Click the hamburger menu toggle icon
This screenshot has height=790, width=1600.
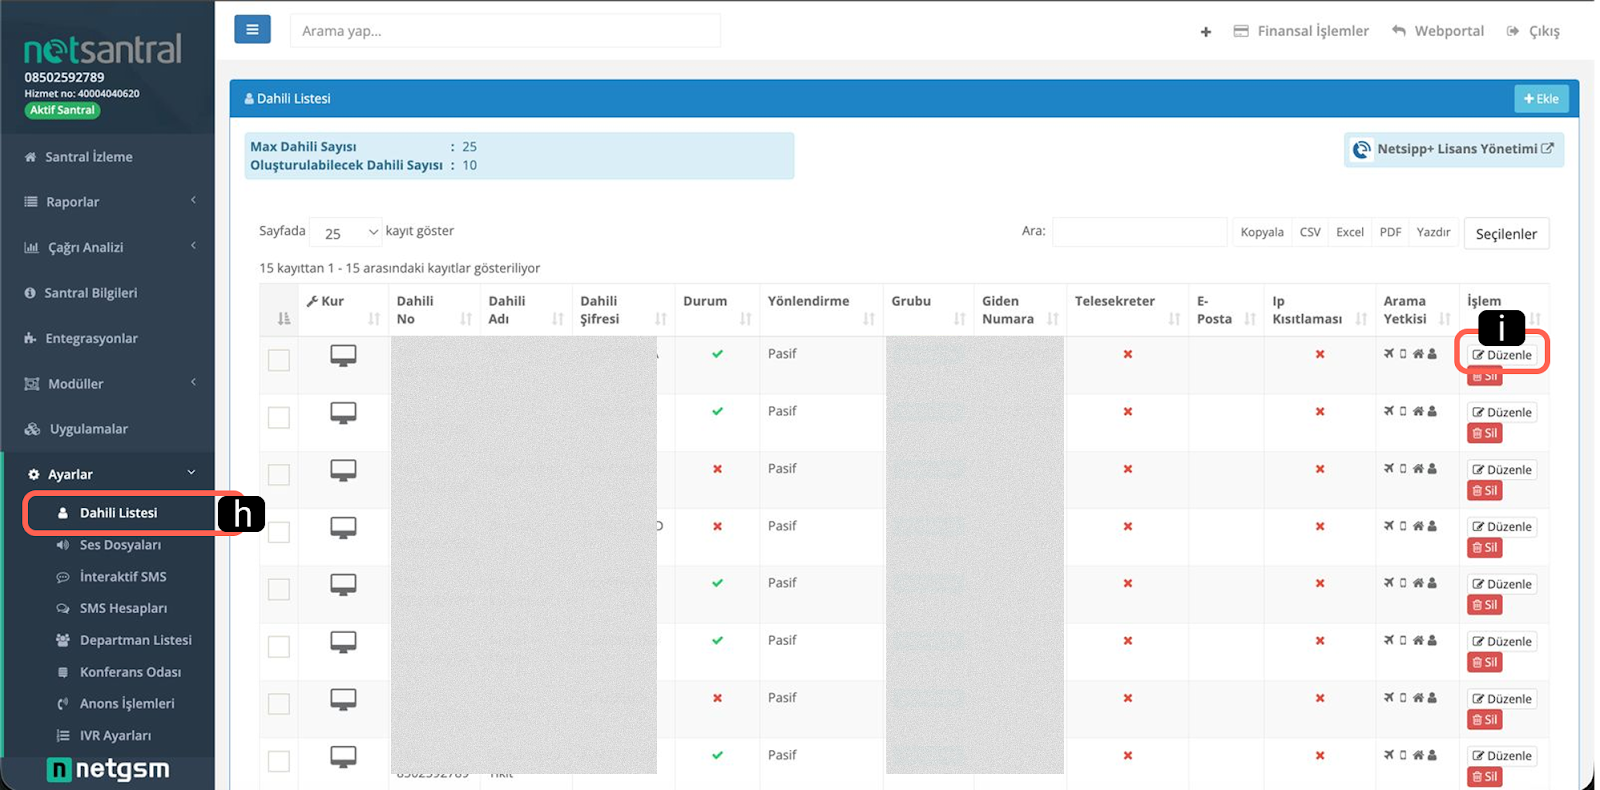[x=252, y=30]
